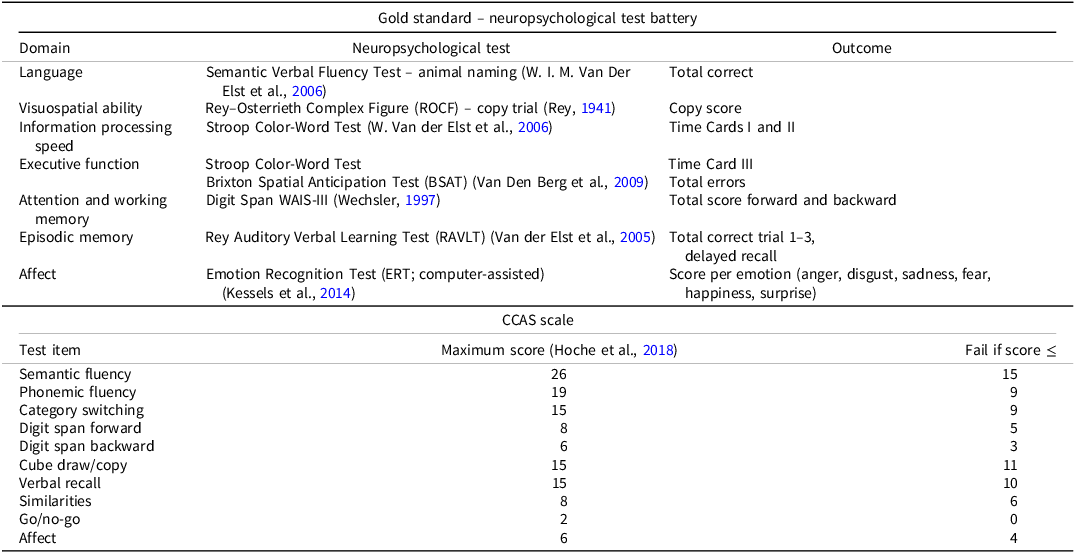Select the Category switching row label

tap(82, 410)
